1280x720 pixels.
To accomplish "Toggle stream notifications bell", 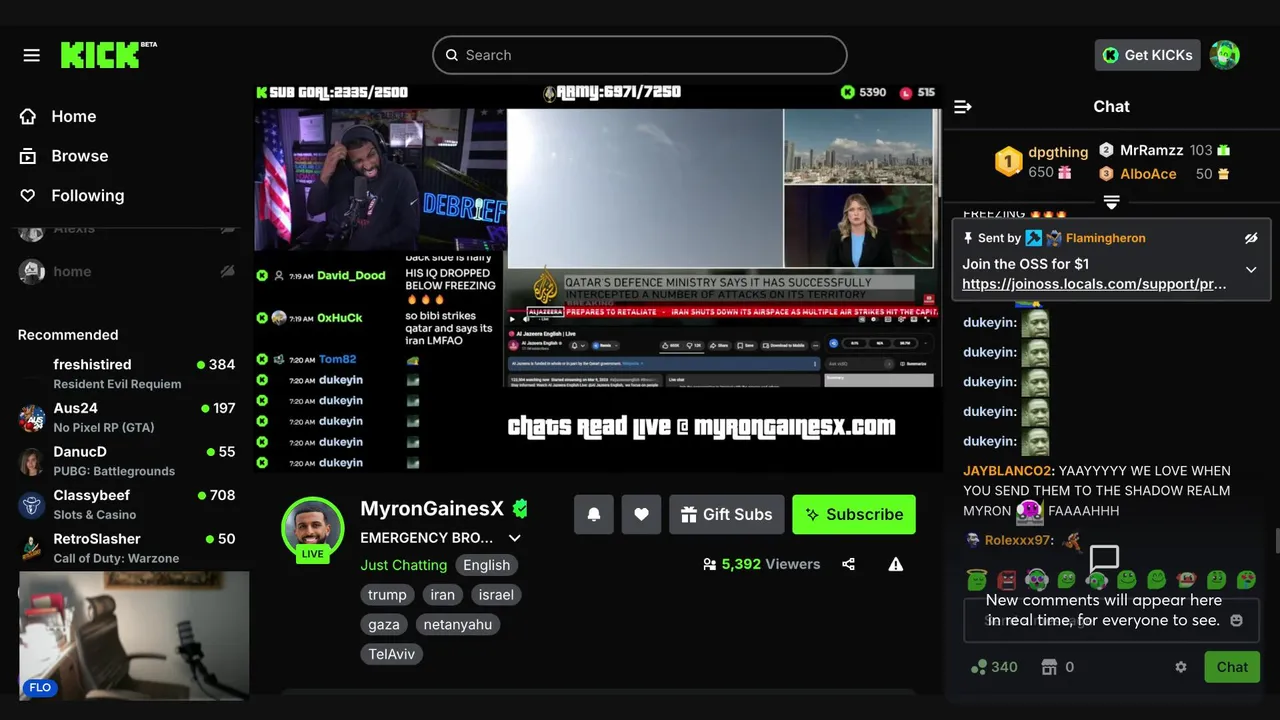I will (x=594, y=514).
